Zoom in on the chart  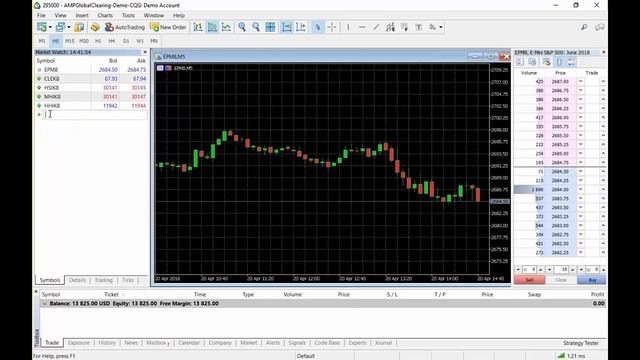pyautogui.click(x=242, y=27)
